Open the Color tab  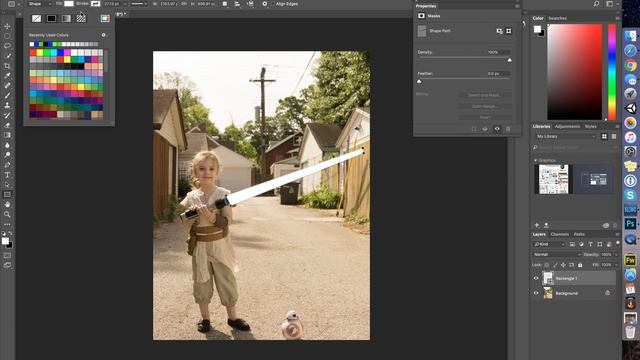[538, 18]
